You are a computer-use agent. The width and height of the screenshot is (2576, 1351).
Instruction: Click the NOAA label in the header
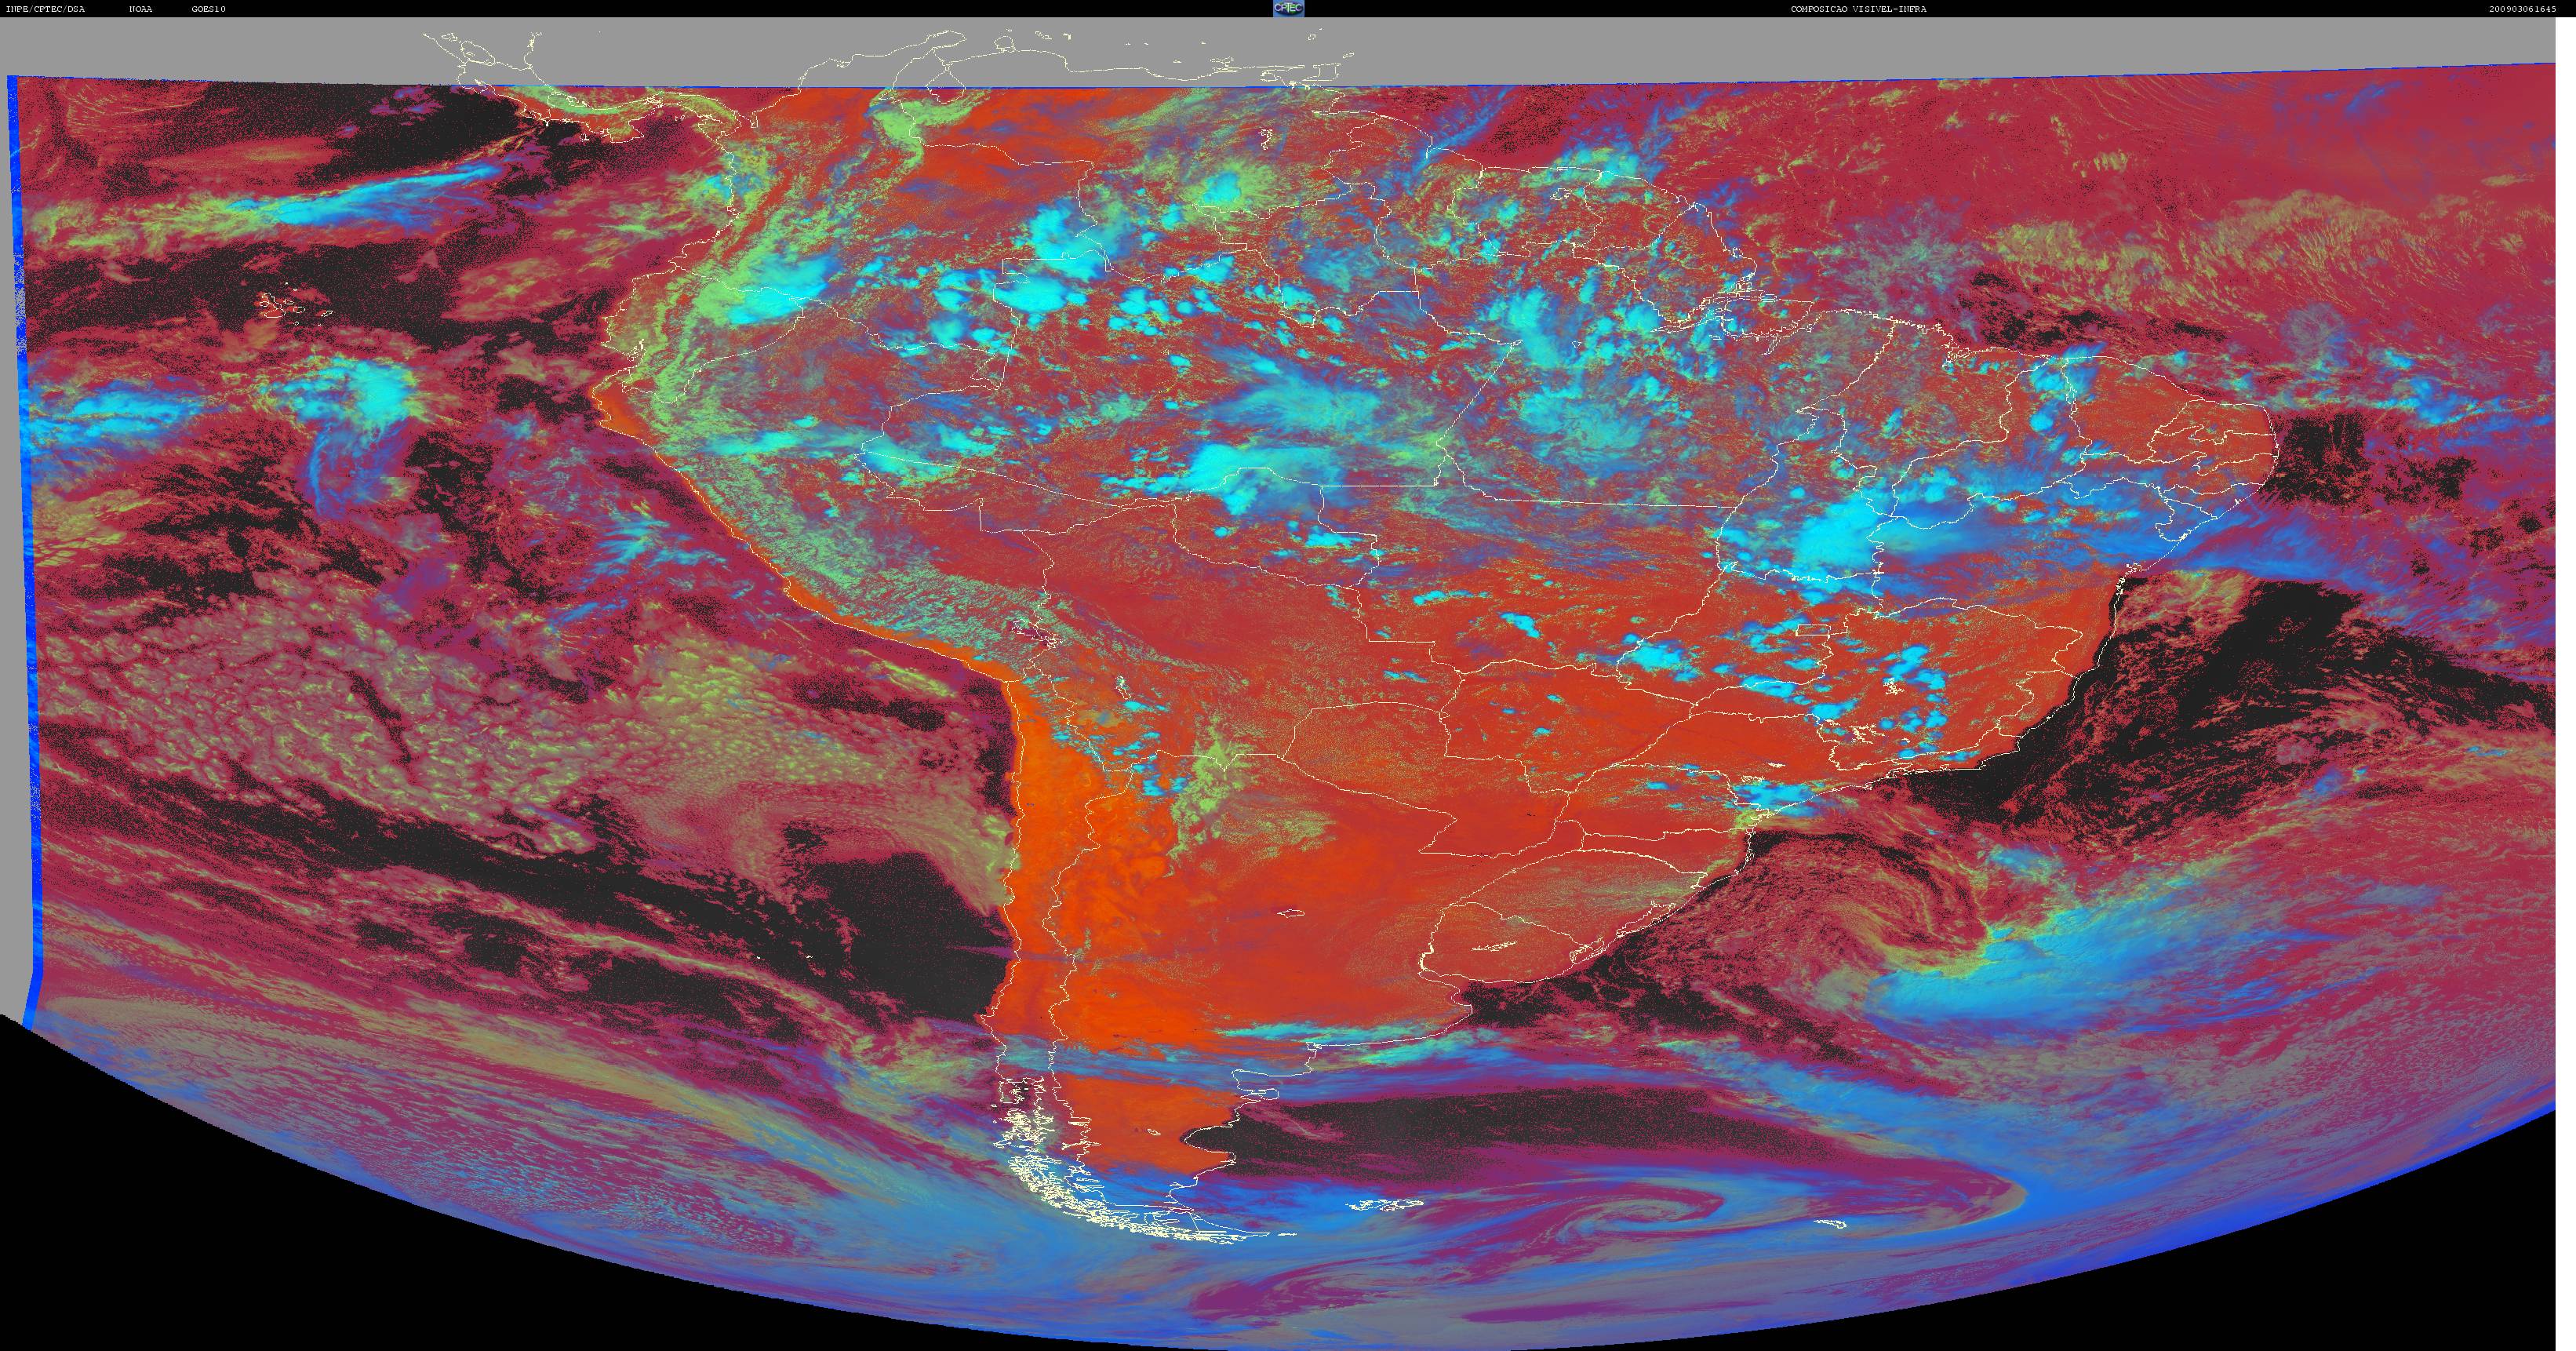pyautogui.click(x=141, y=9)
